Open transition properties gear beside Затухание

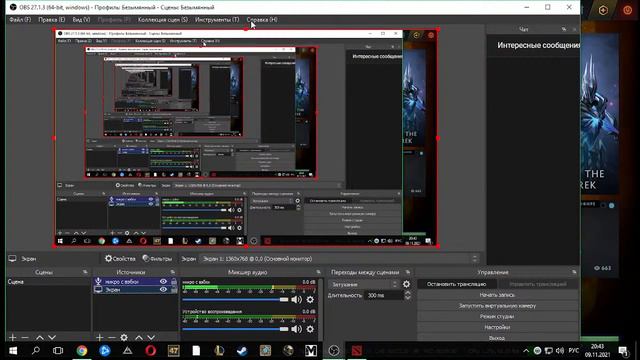(x=407, y=284)
